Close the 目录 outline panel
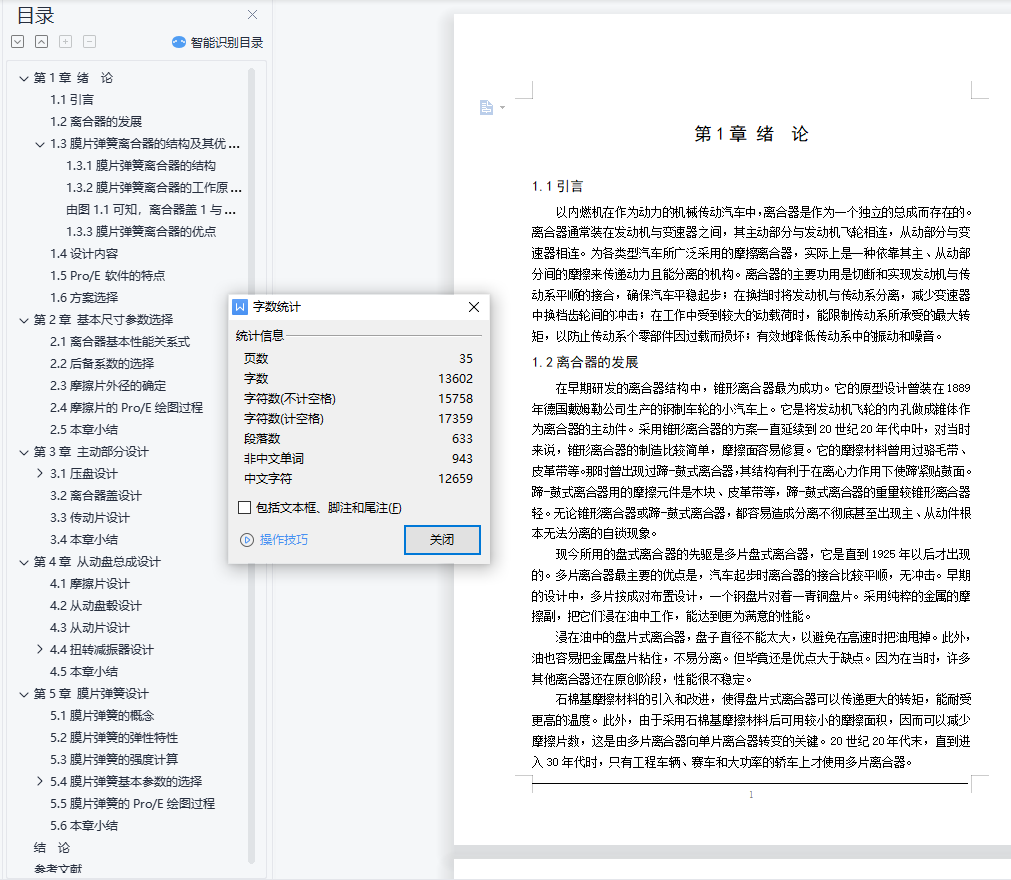1011x880 pixels. [252, 14]
